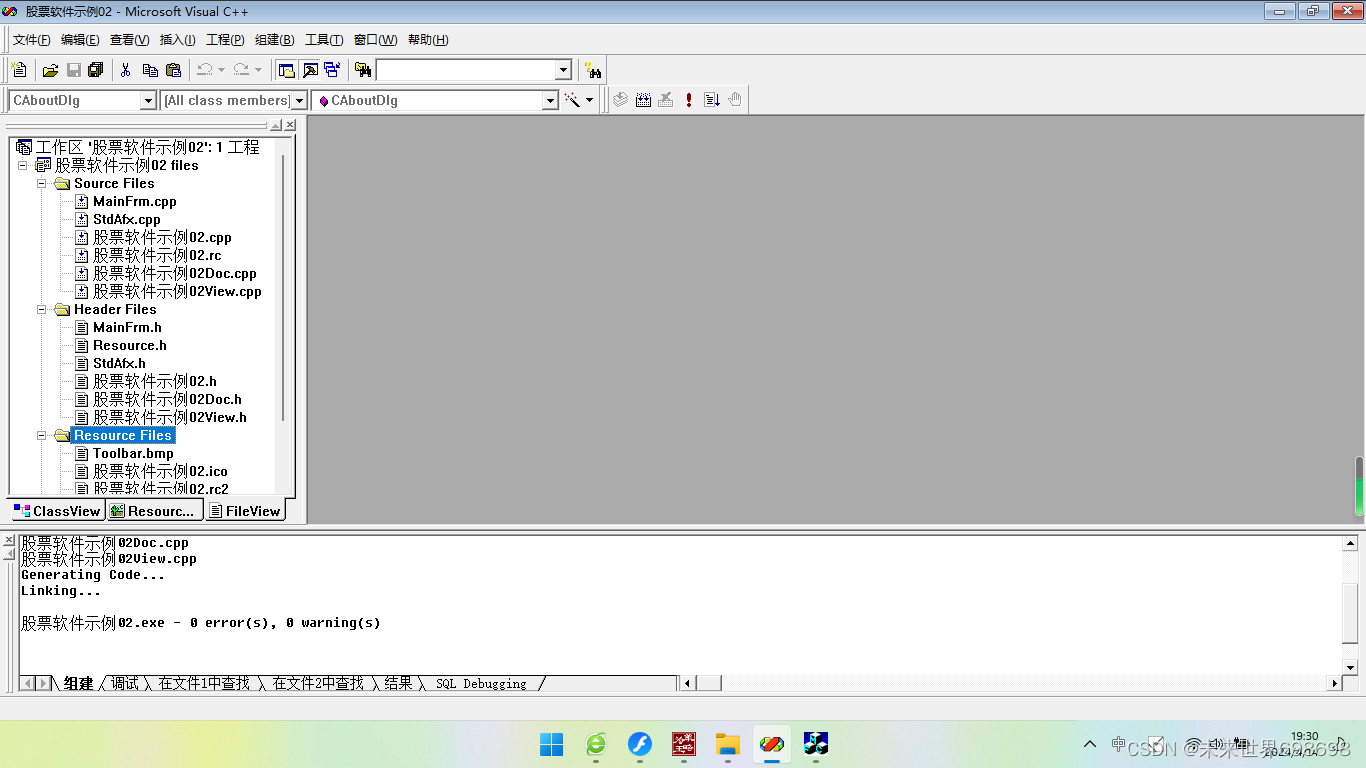Toggle the Output pane icon

coord(310,70)
